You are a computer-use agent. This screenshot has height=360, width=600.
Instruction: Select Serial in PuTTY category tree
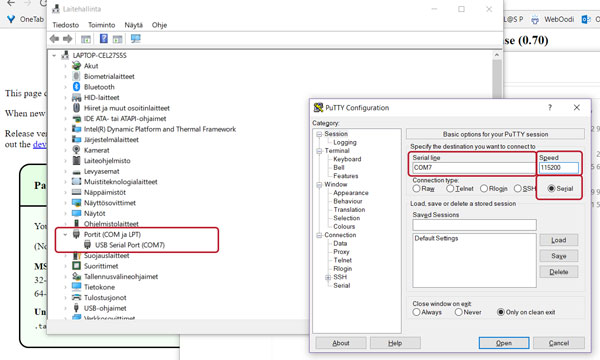(x=342, y=285)
